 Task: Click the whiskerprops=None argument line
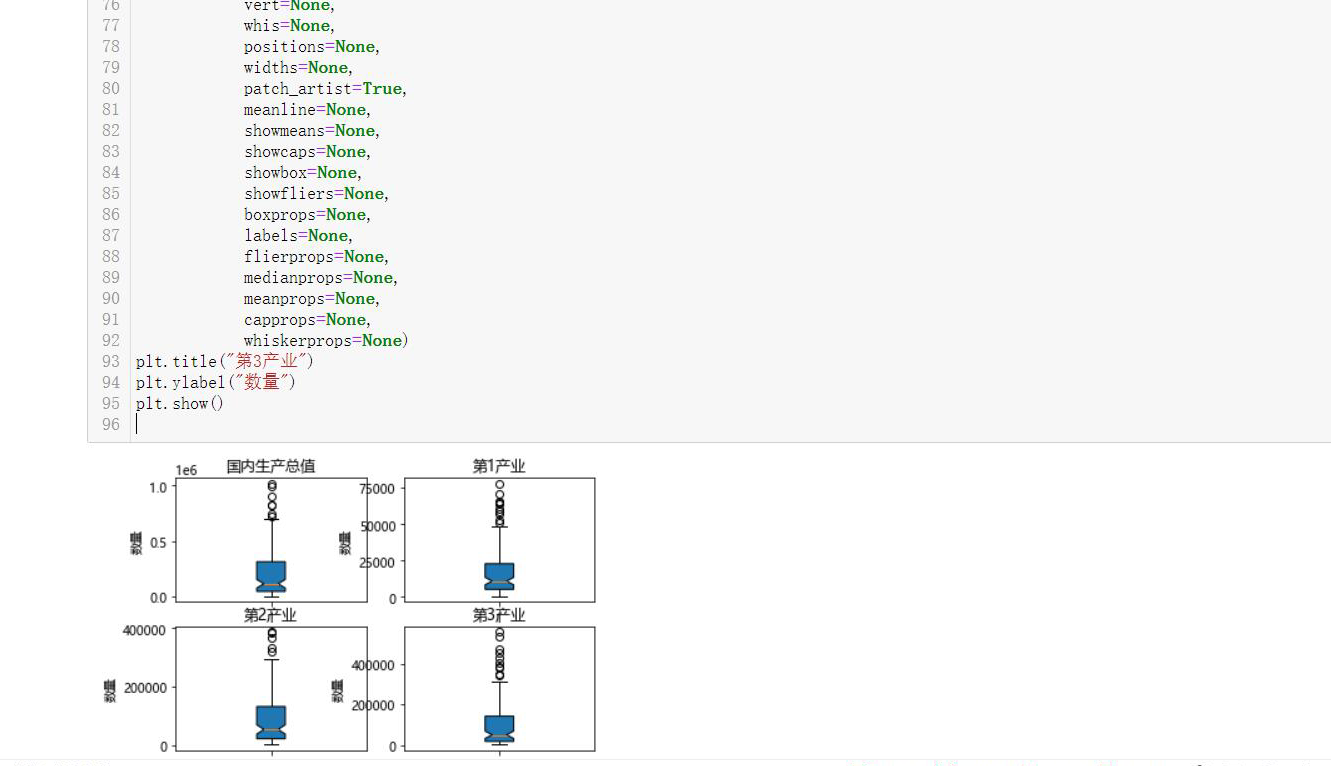coord(326,341)
